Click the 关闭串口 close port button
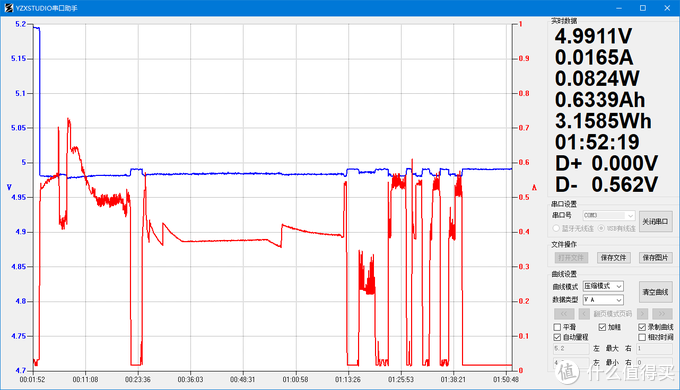The image size is (680, 390). [655, 221]
